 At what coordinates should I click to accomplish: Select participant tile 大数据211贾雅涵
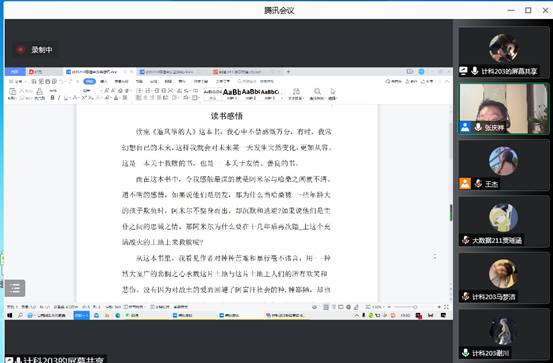(504, 222)
